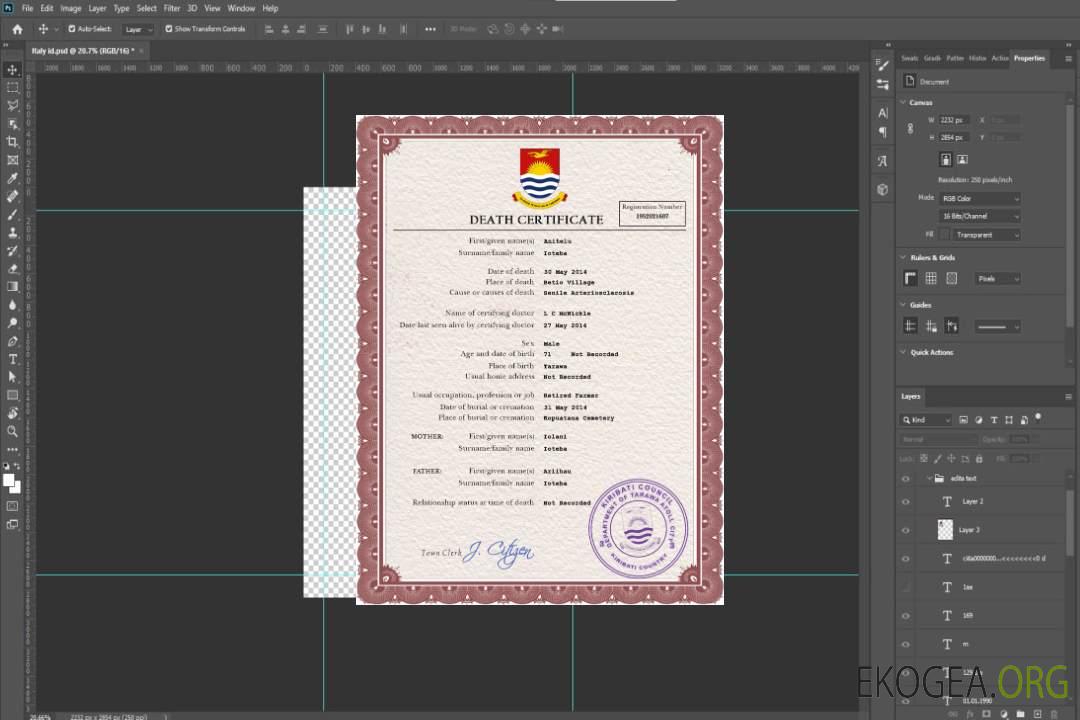
Task: Open the Pixels ruler units dropdown
Action: 997,278
